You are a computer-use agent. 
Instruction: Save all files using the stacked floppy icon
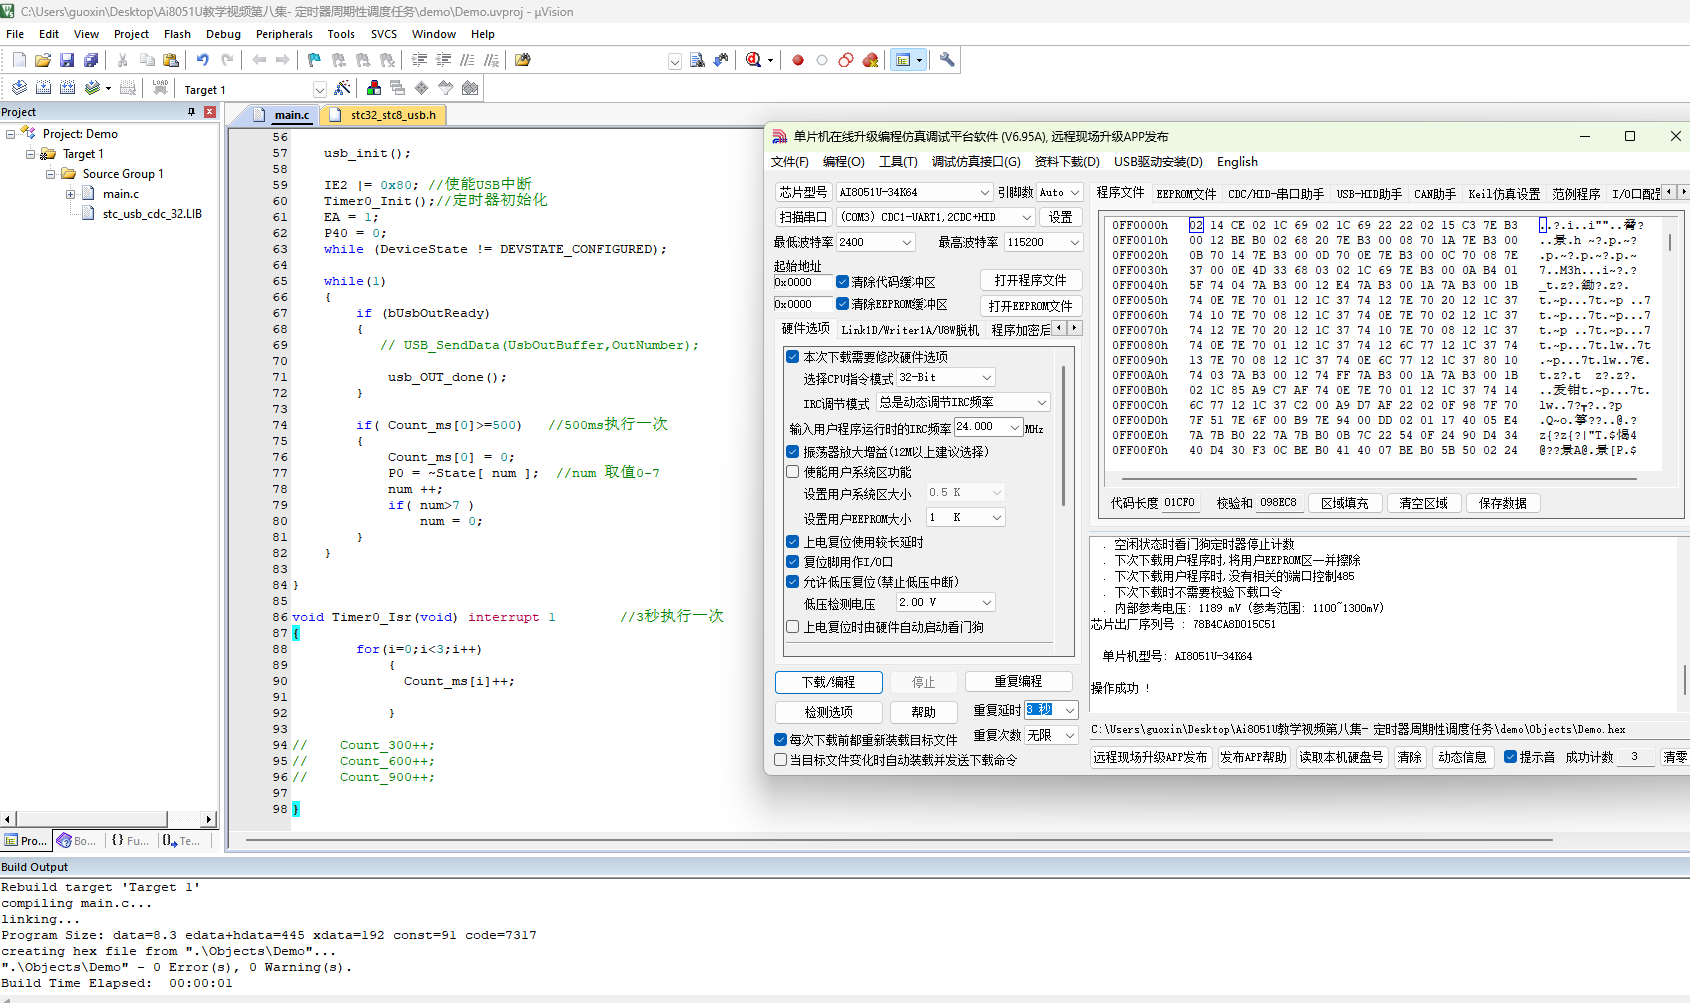point(91,60)
